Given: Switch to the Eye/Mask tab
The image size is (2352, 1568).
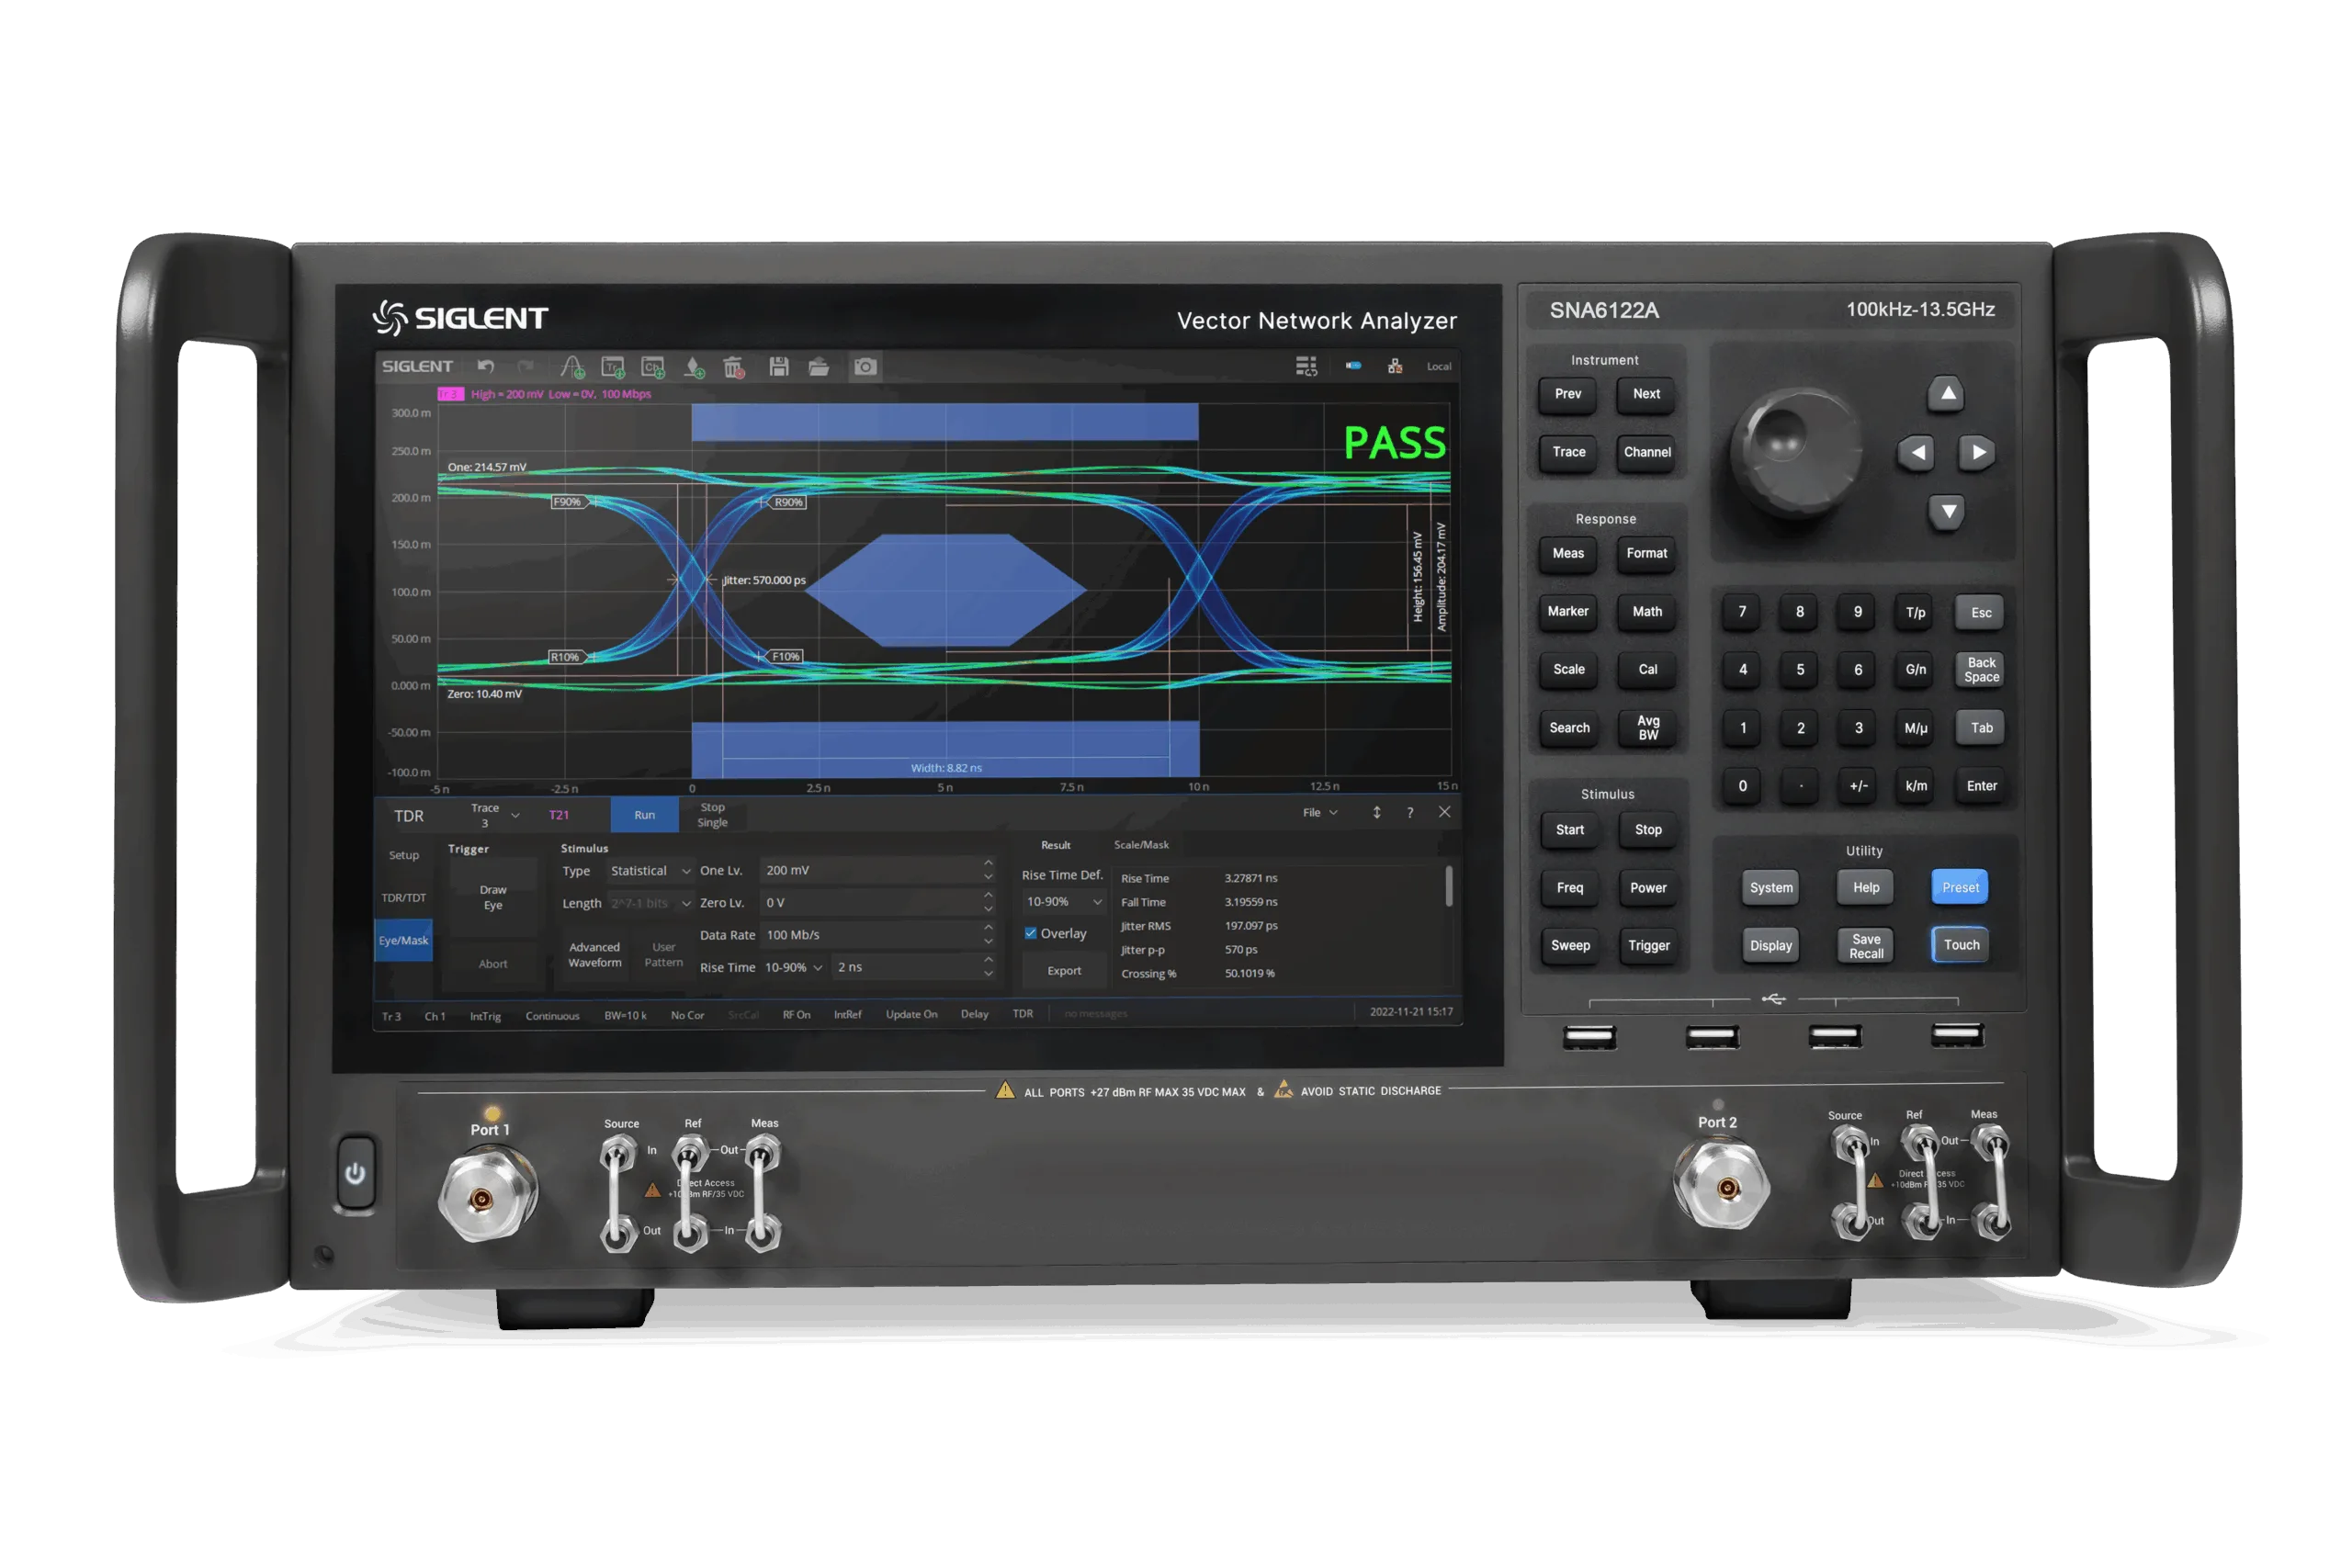Looking at the screenshot, I should pyautogui.click(x=403, y=941).
